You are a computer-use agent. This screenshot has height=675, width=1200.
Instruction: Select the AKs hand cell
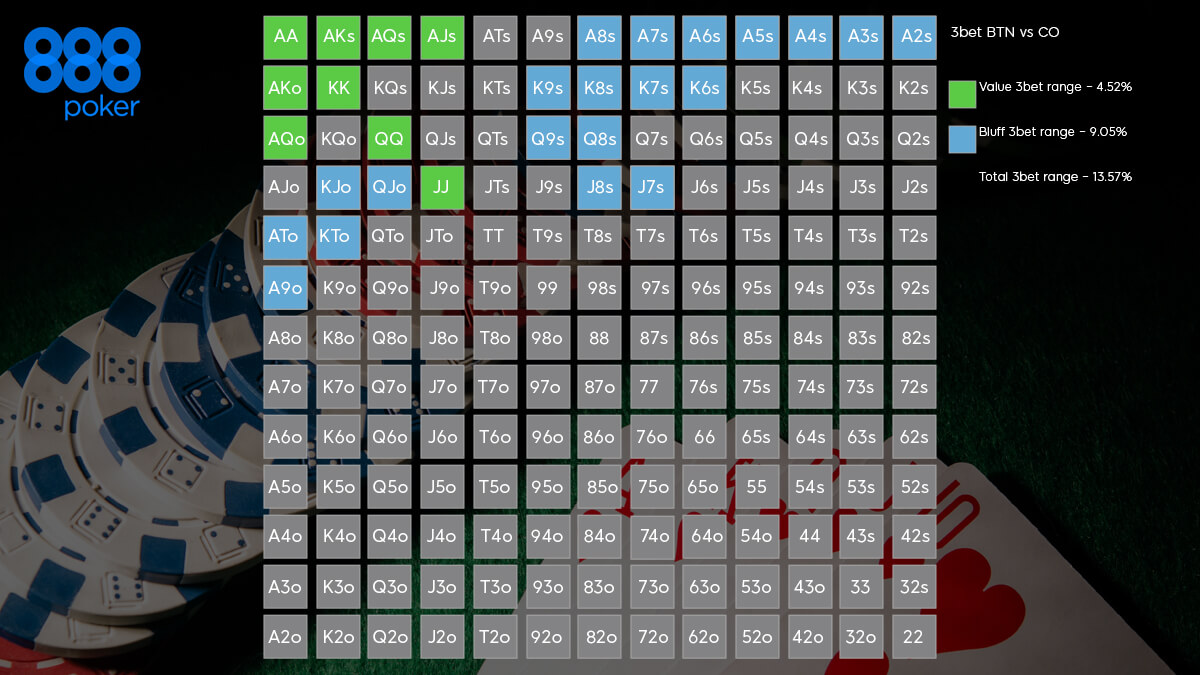pyautogui.click(x=338, y=37)
